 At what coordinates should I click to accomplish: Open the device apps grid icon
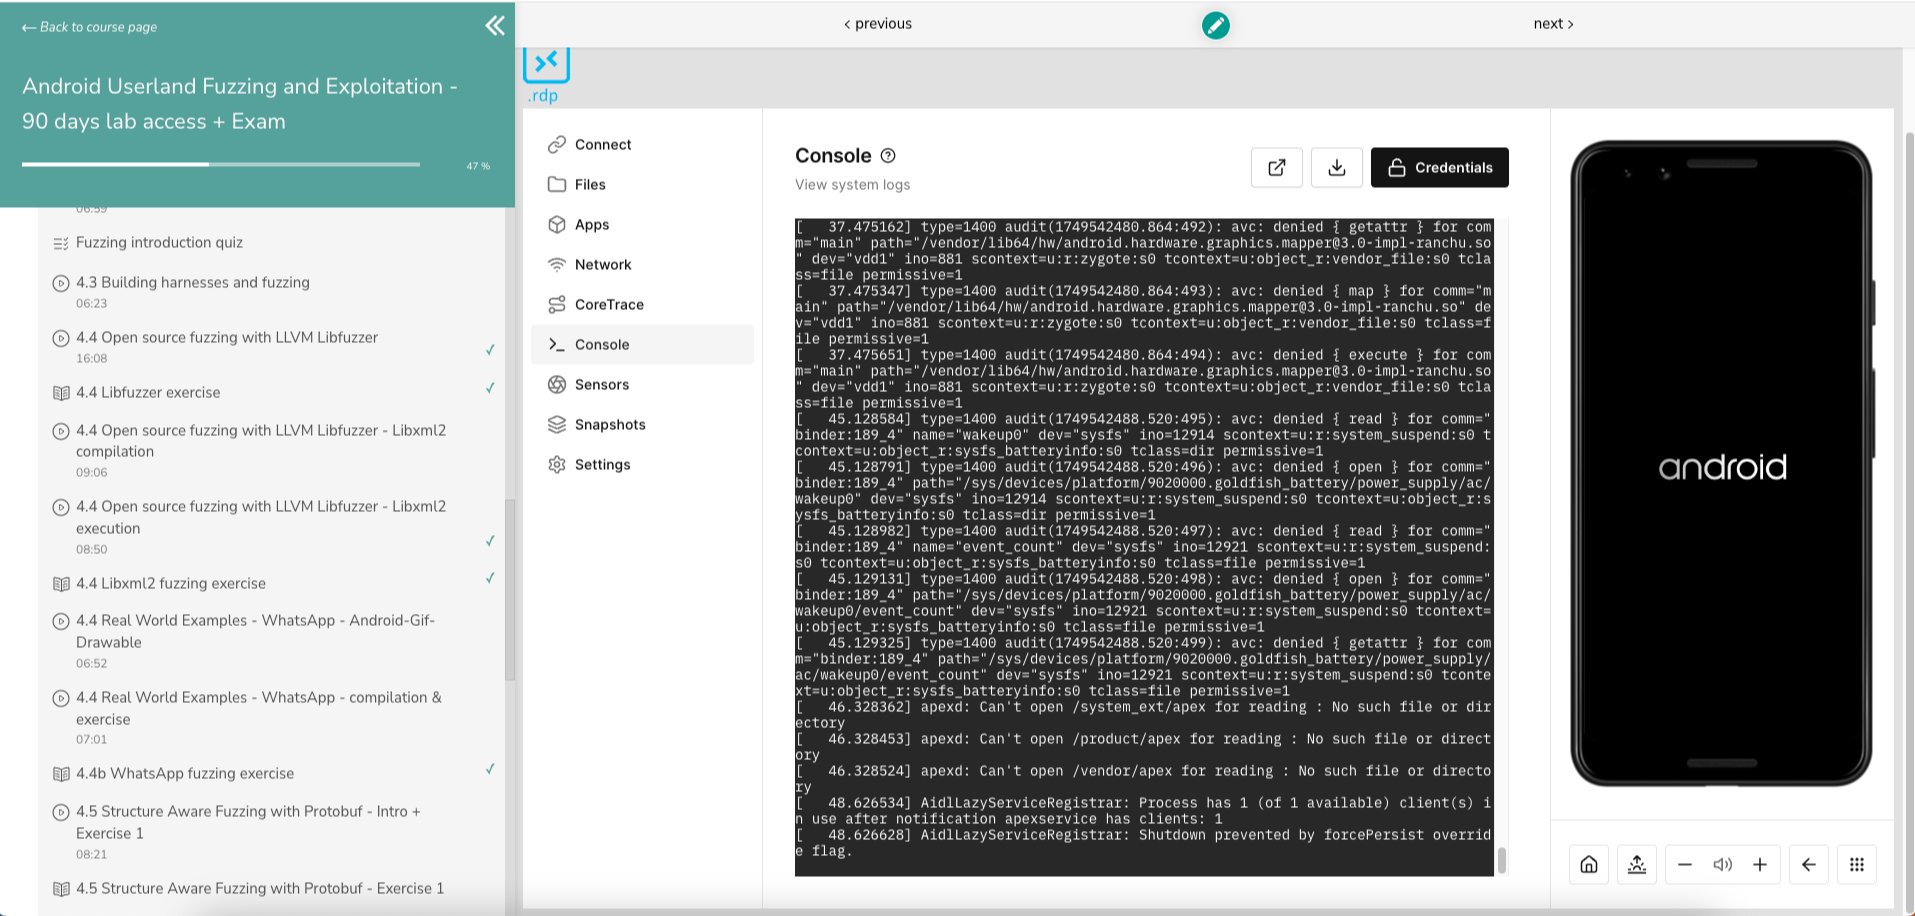1857,865
